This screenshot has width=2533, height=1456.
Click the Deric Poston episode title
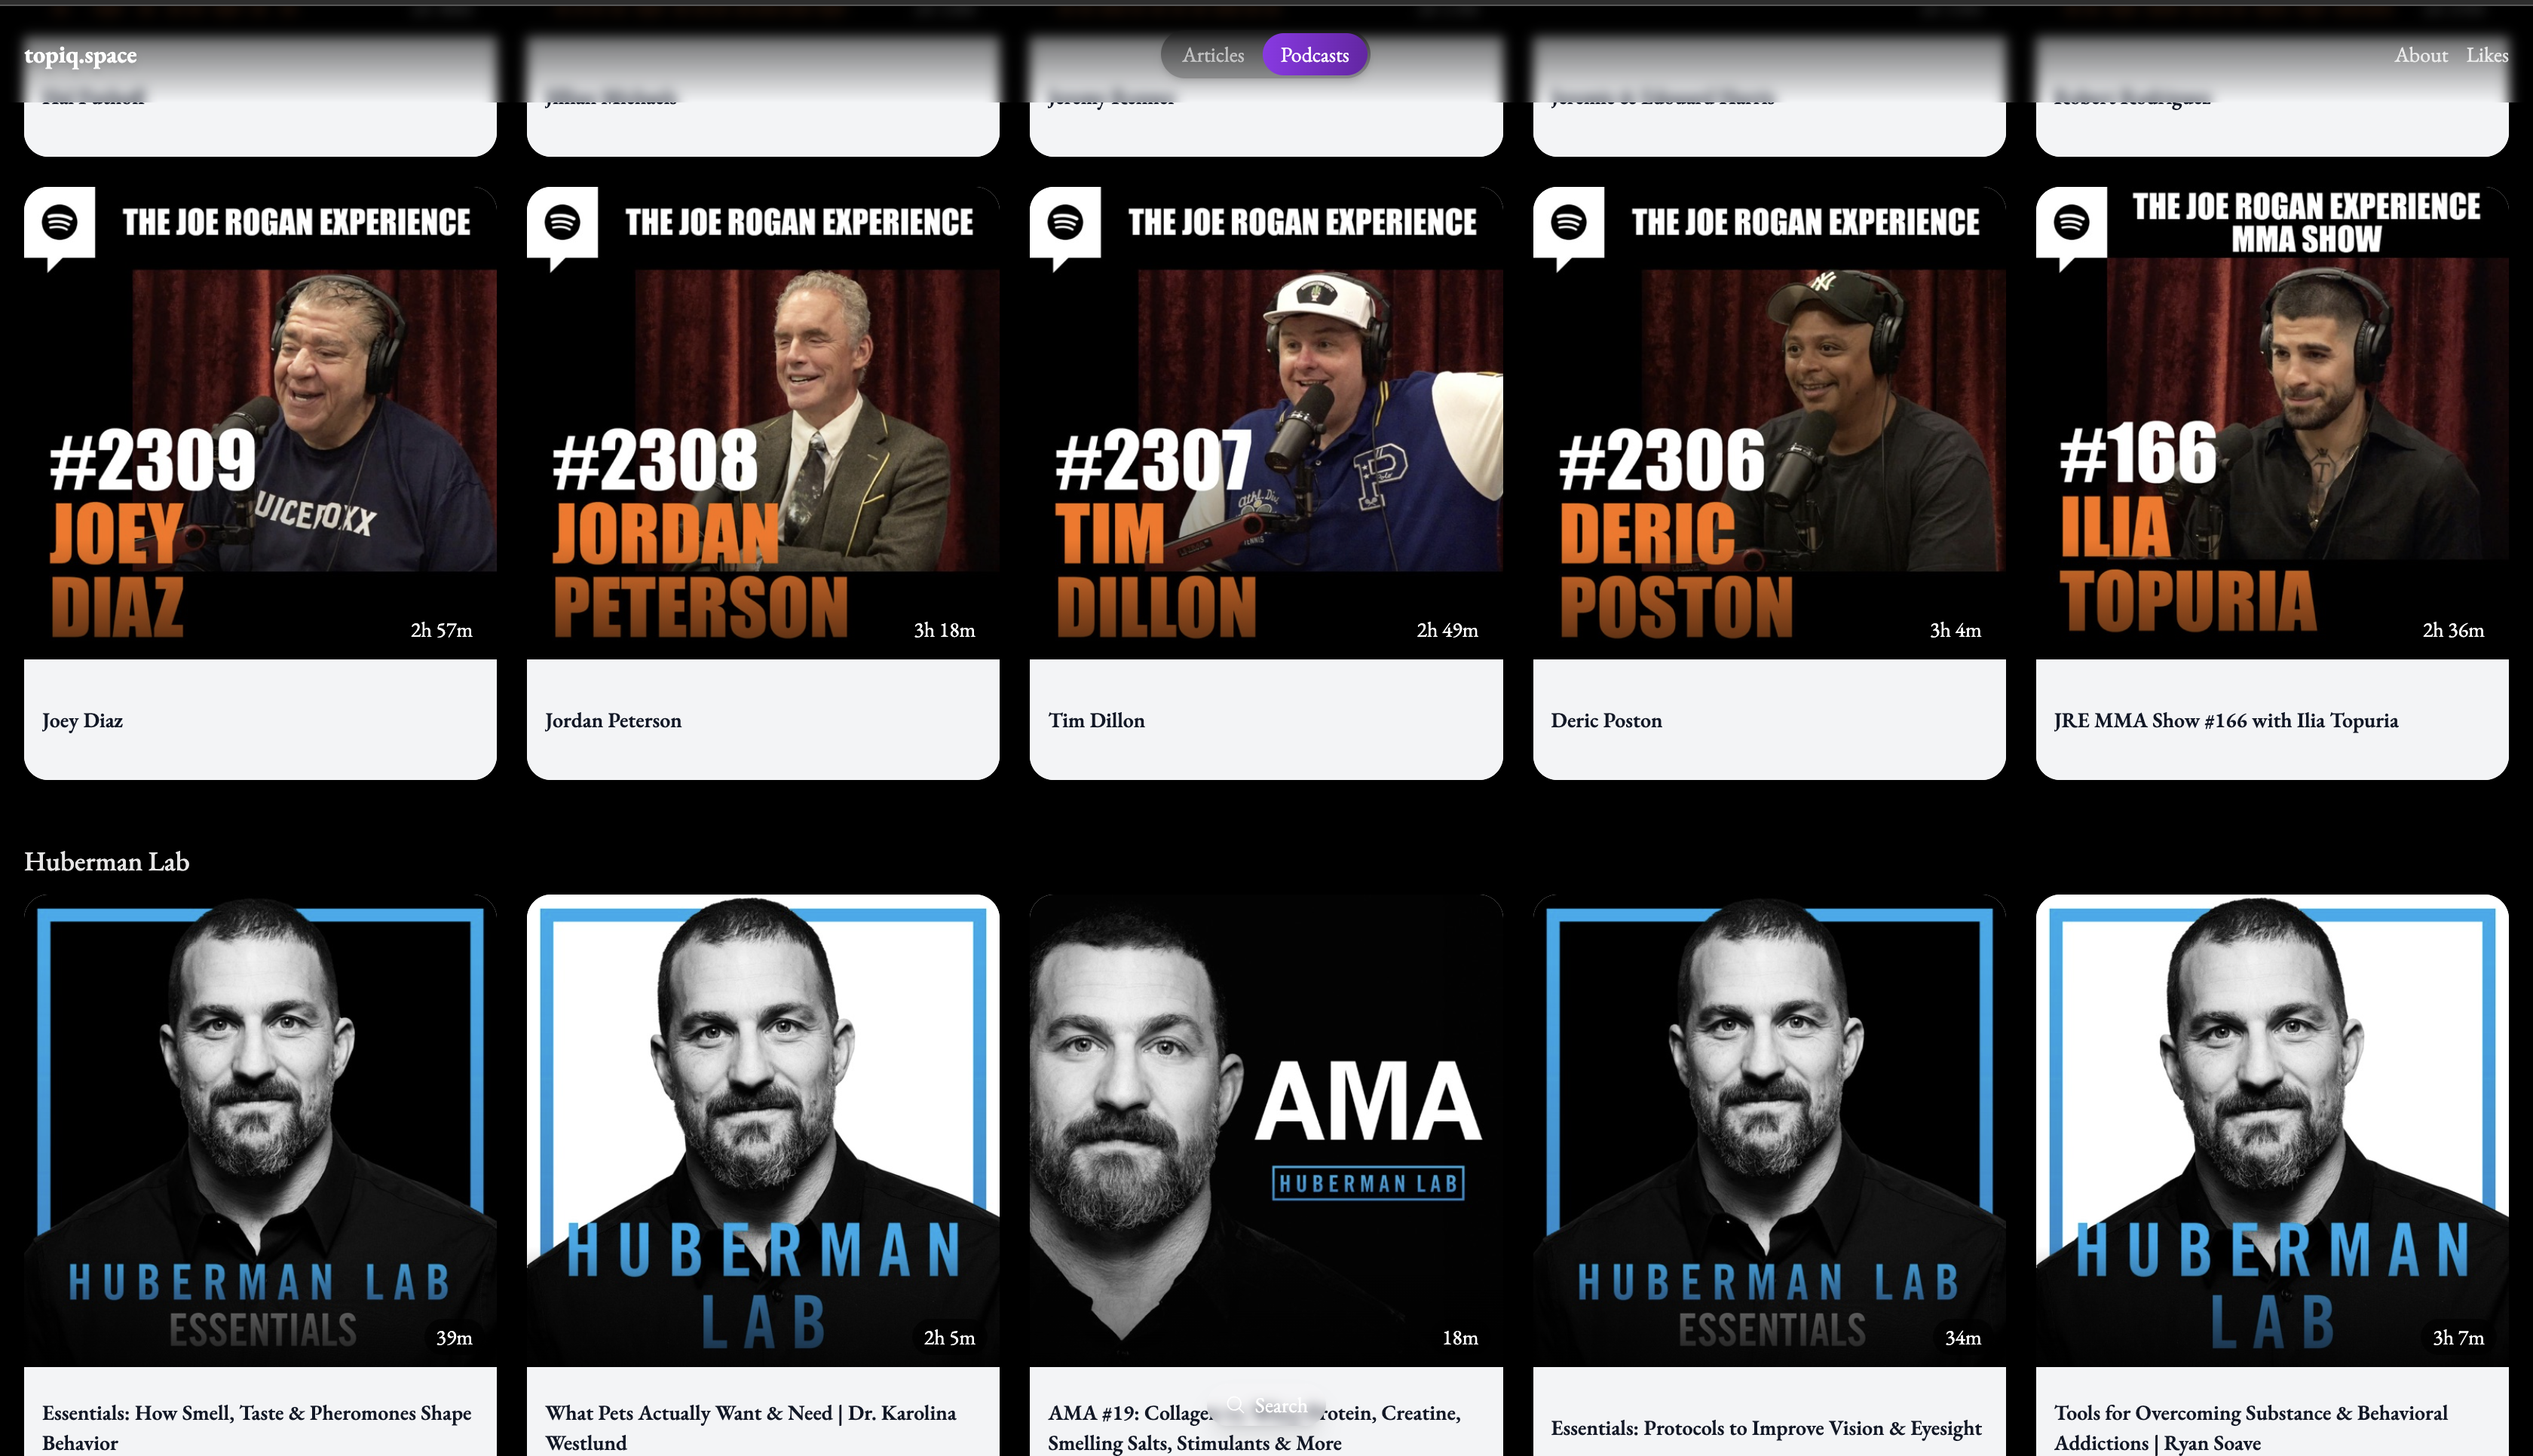[x=1606, y=720]
